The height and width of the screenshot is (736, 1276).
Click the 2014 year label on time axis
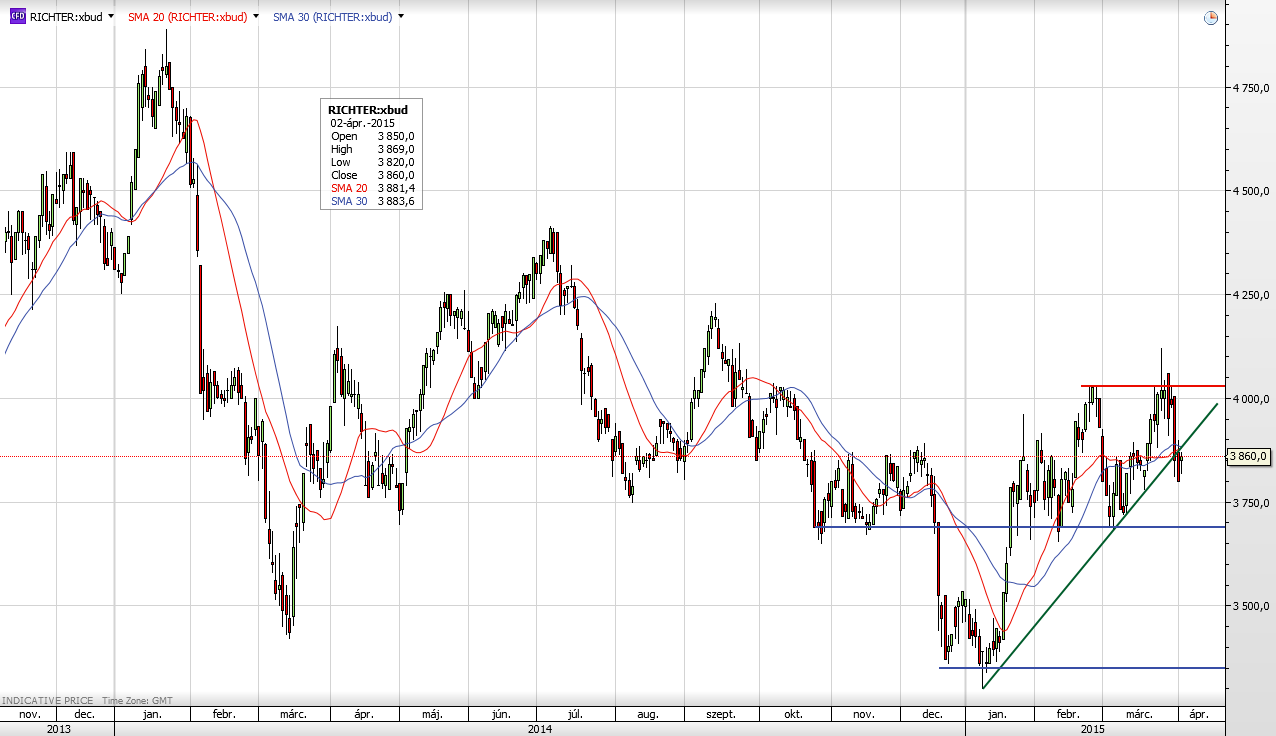[540, 729]
